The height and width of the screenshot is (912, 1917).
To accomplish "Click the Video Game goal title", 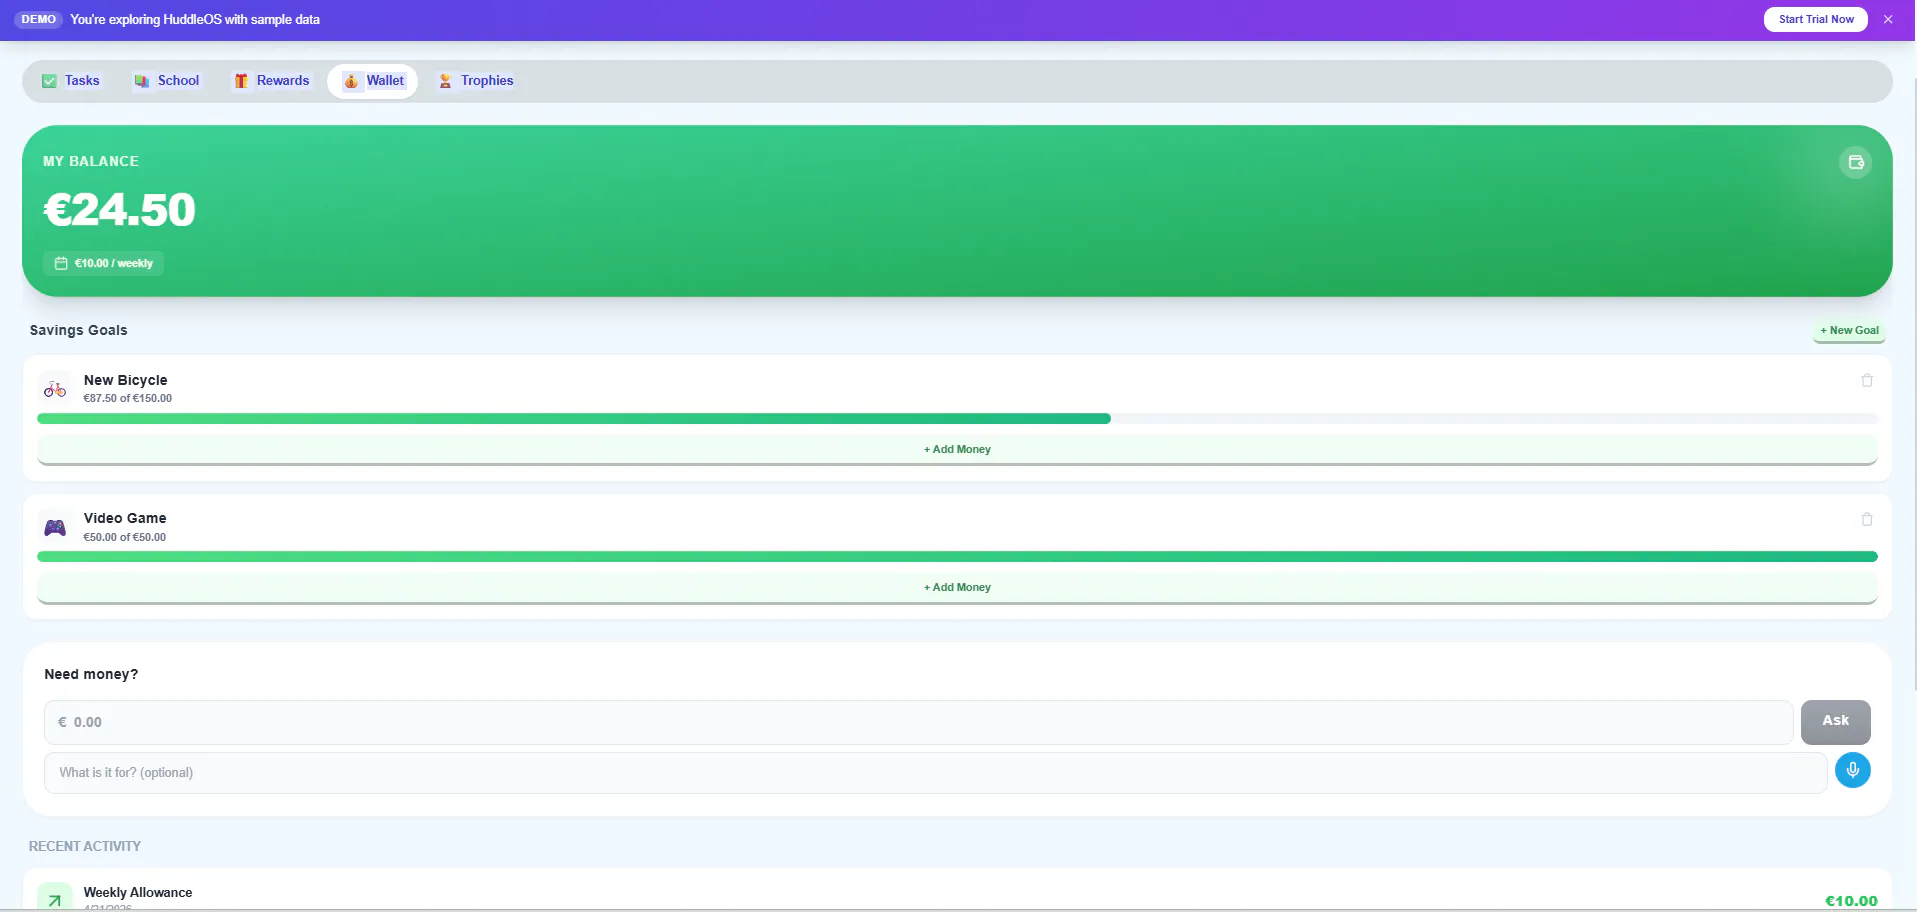I will (125, 518).
